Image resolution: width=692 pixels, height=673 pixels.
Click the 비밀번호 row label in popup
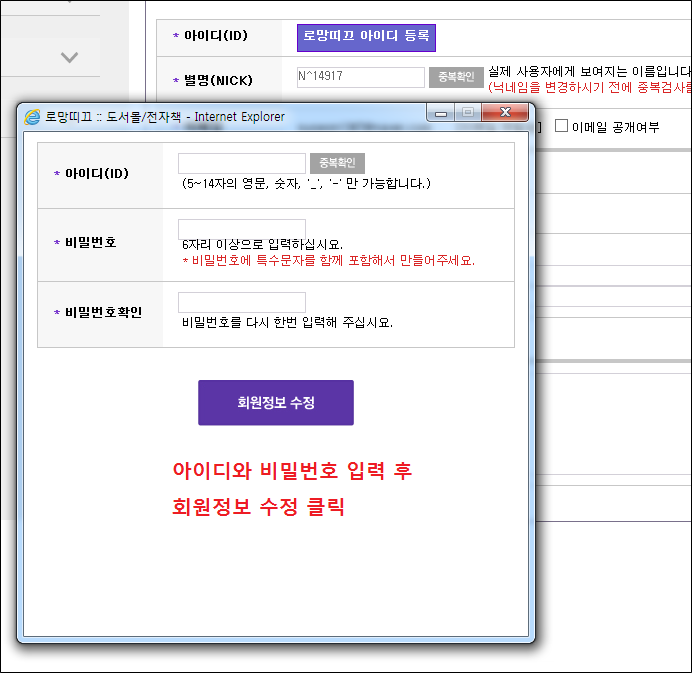click(x=91, y=243)
